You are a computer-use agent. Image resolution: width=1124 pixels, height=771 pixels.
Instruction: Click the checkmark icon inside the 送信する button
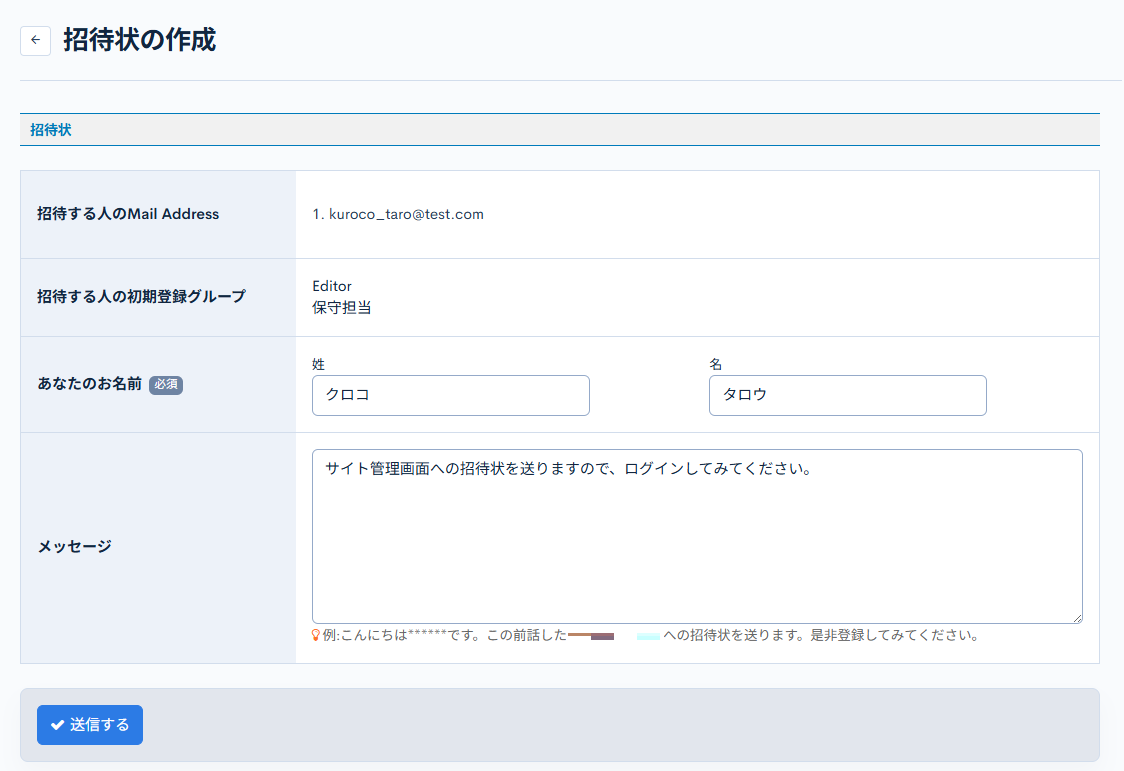coord(57,725)
